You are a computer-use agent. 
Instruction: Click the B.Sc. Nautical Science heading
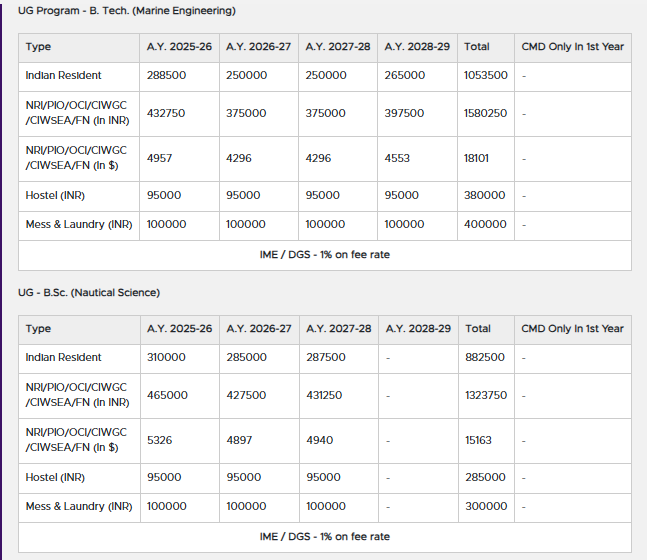click(89, 293)
